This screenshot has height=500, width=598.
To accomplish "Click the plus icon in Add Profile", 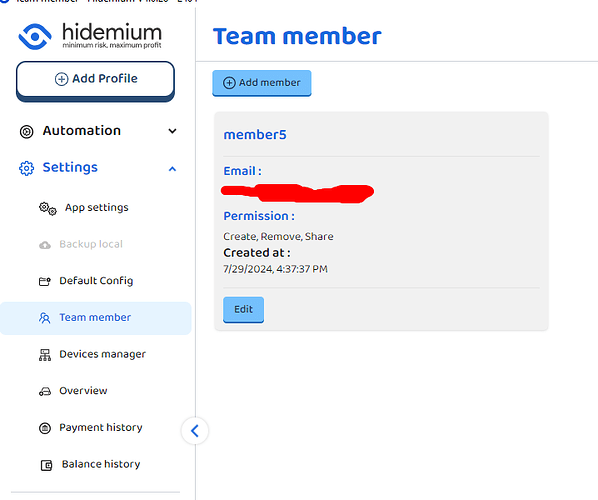I will coord(61,79).
